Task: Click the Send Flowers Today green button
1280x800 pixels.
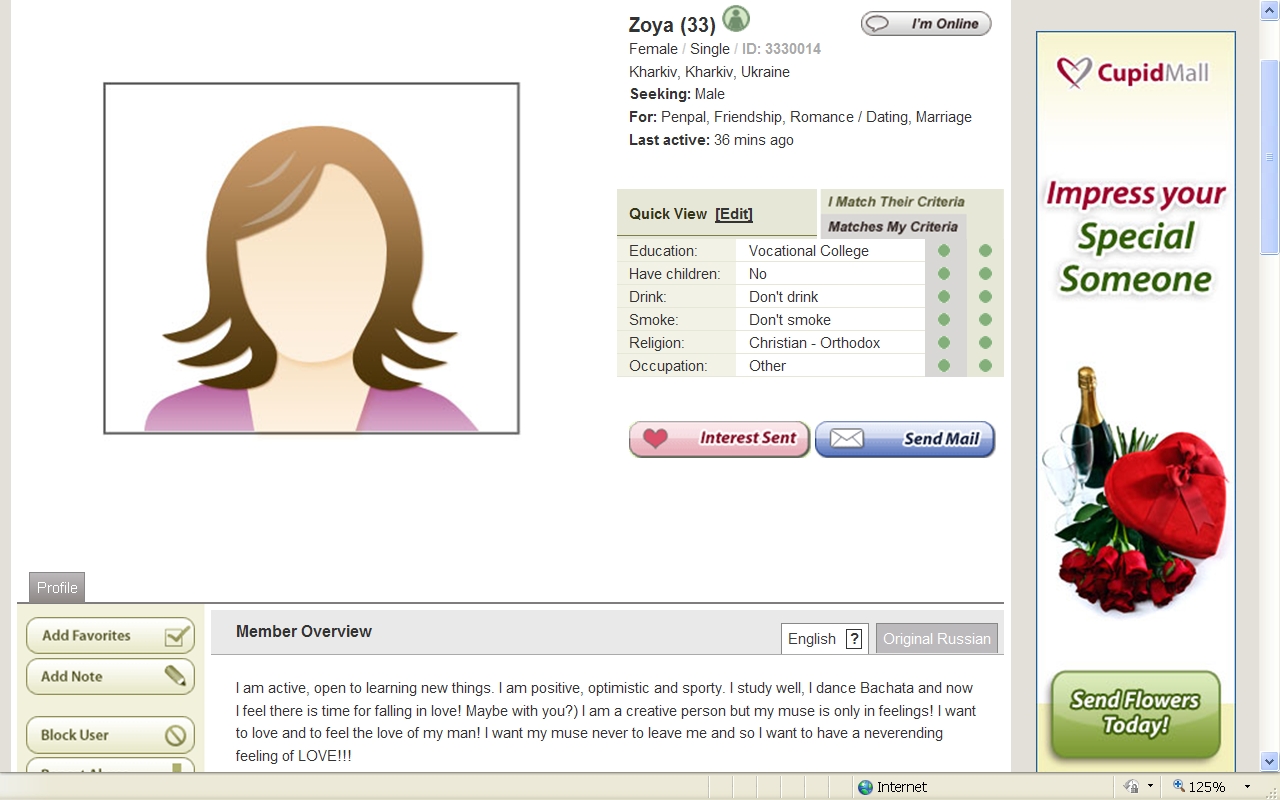Action: [x=1135, y=716]
